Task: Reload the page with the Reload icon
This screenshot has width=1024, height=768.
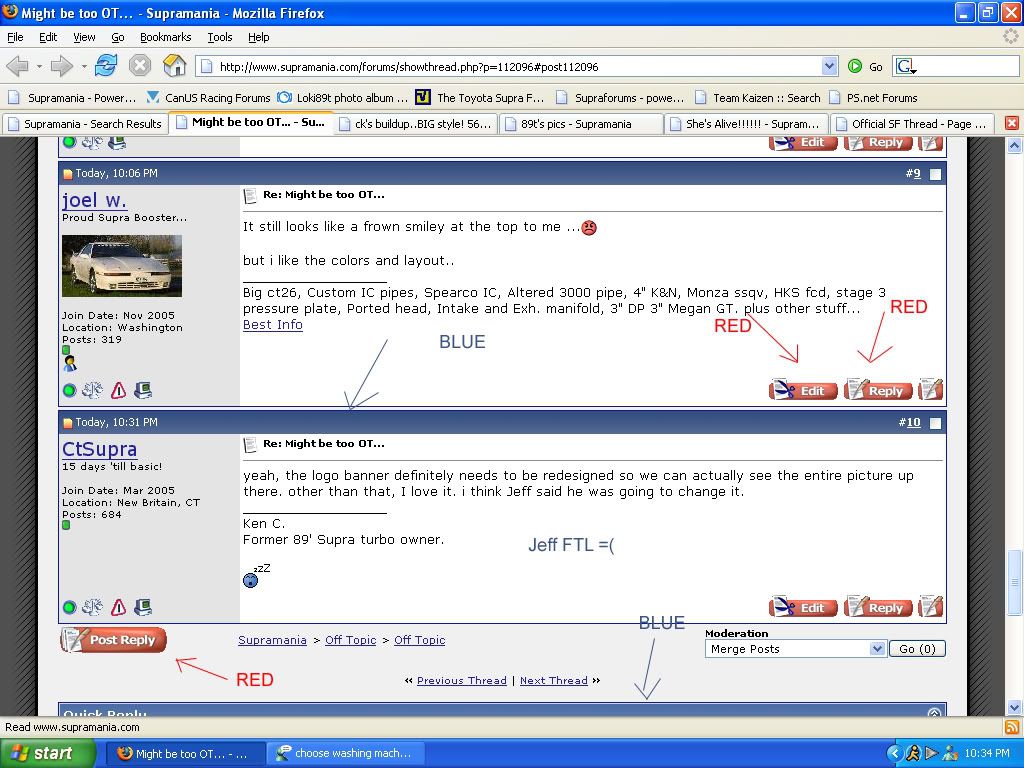Action: tap(106, 66)
